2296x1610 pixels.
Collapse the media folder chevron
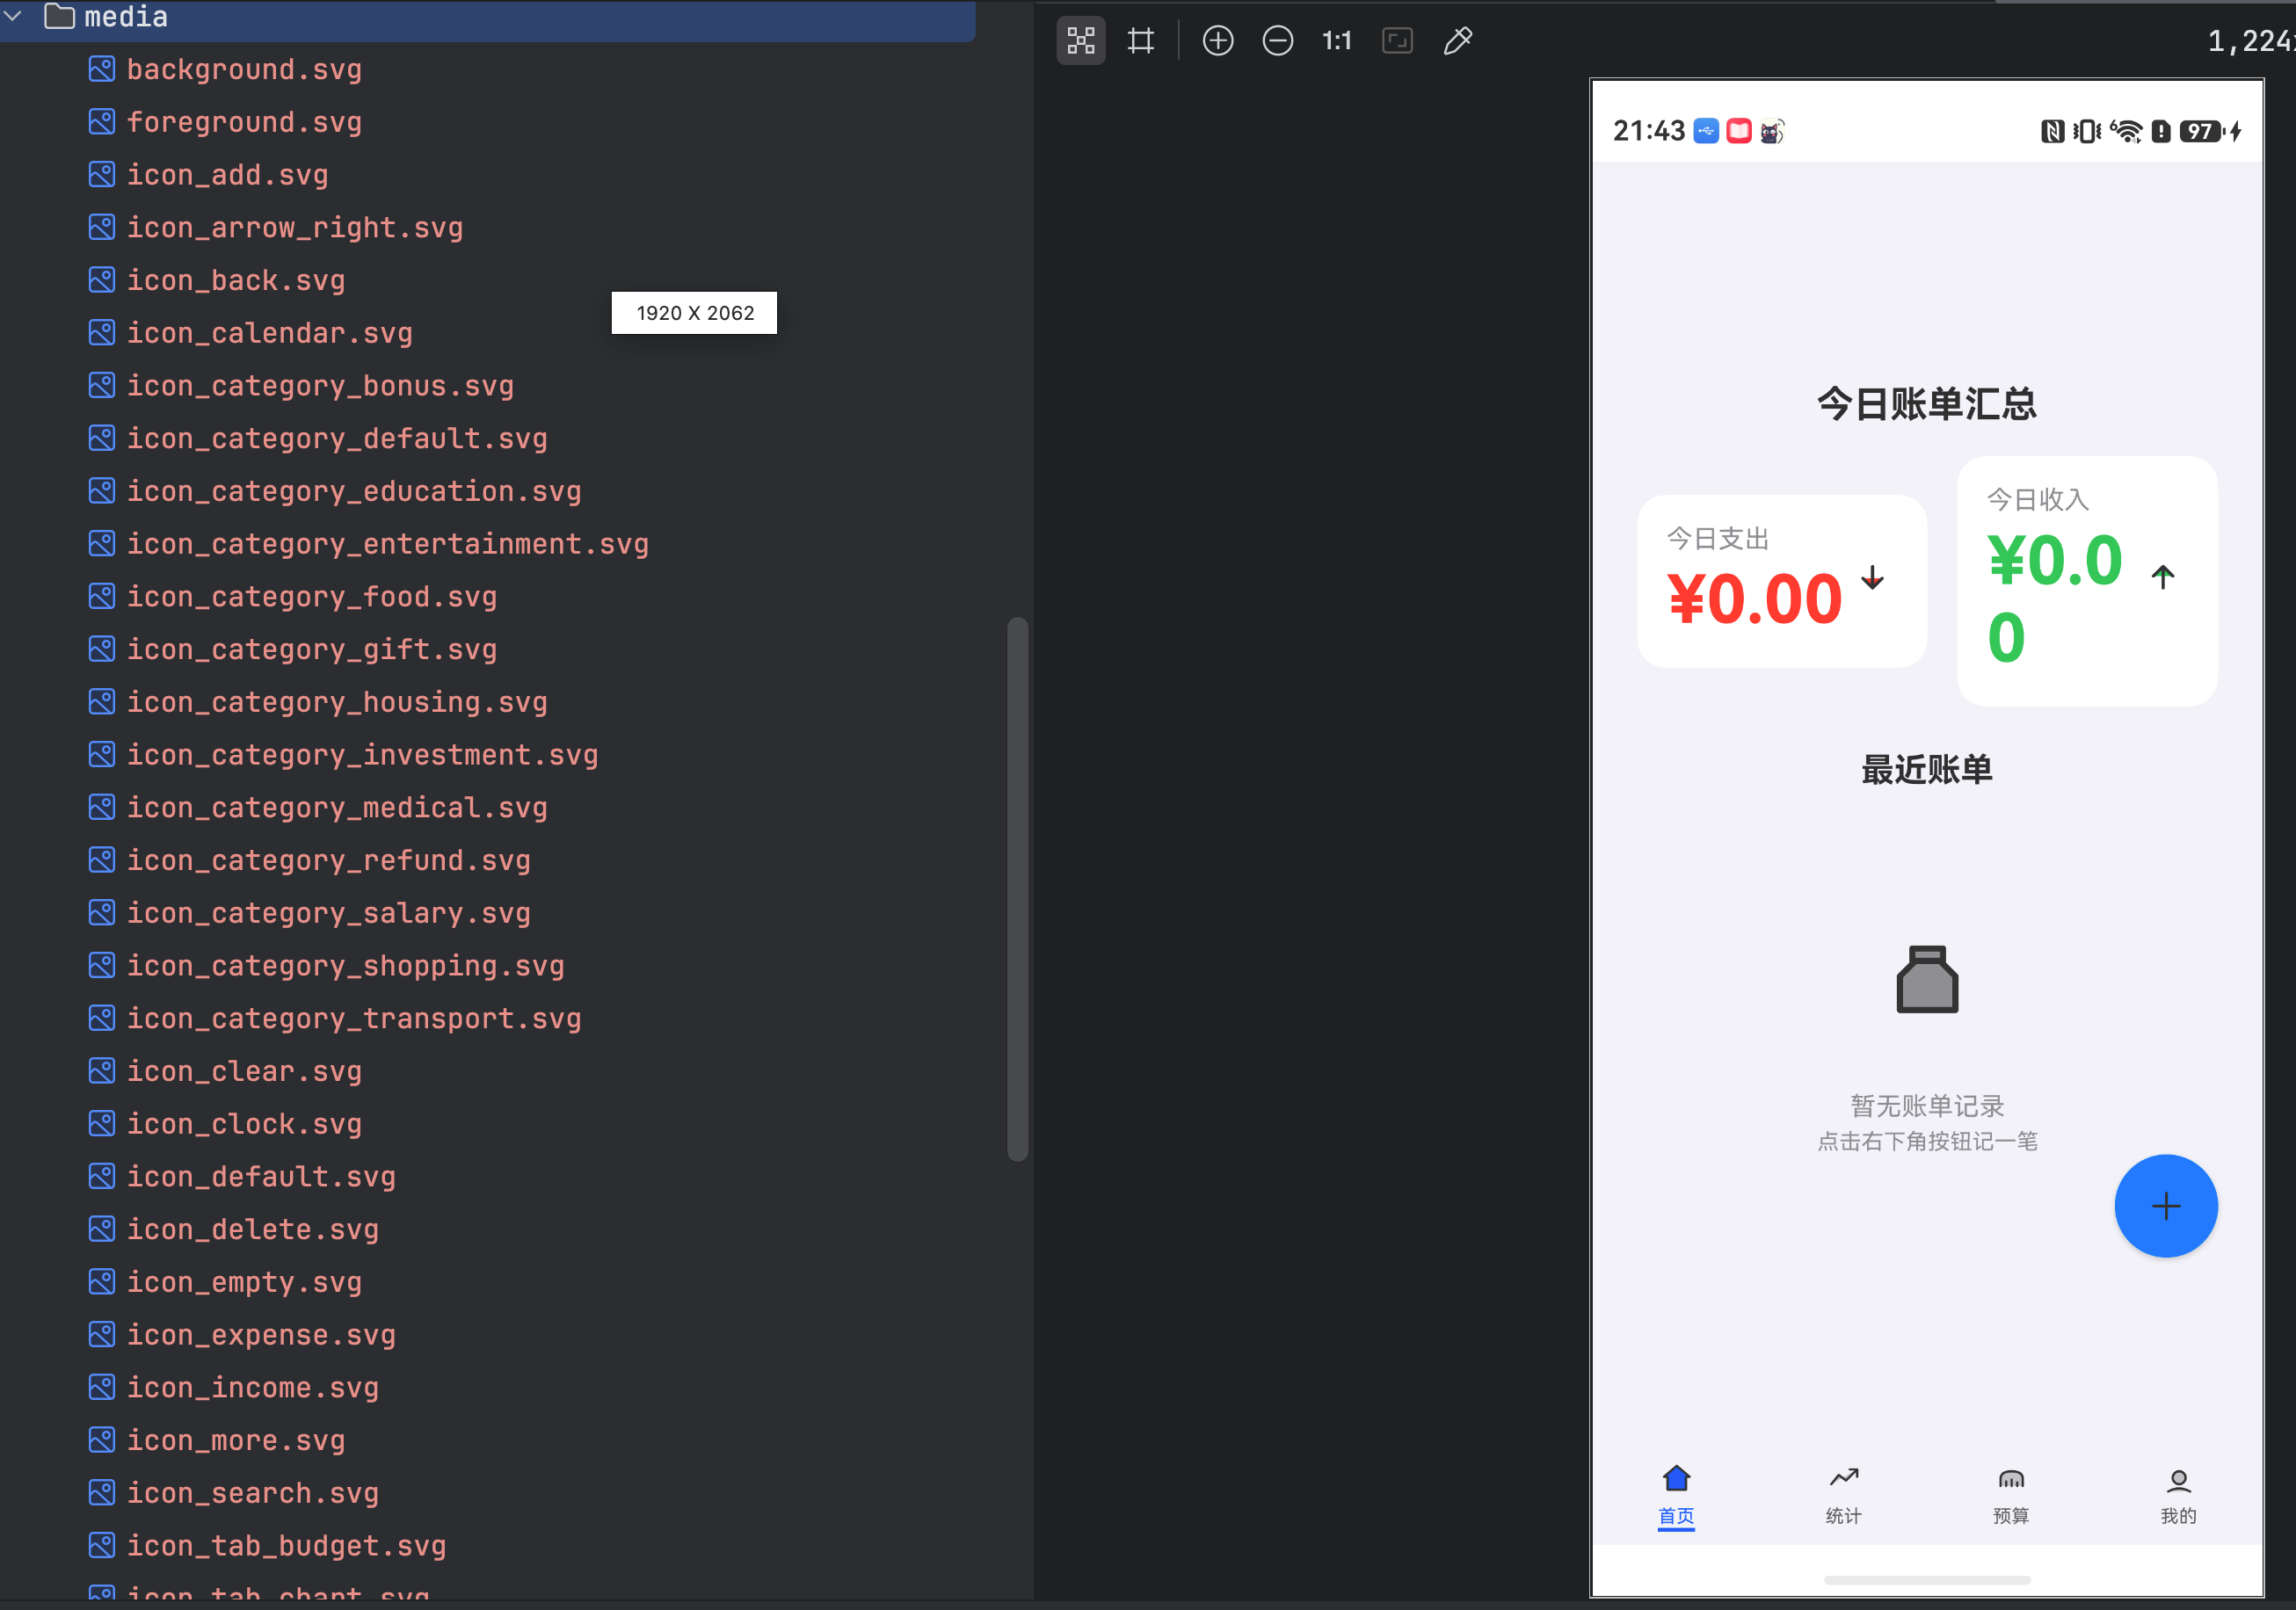click(x=14, y=16)
